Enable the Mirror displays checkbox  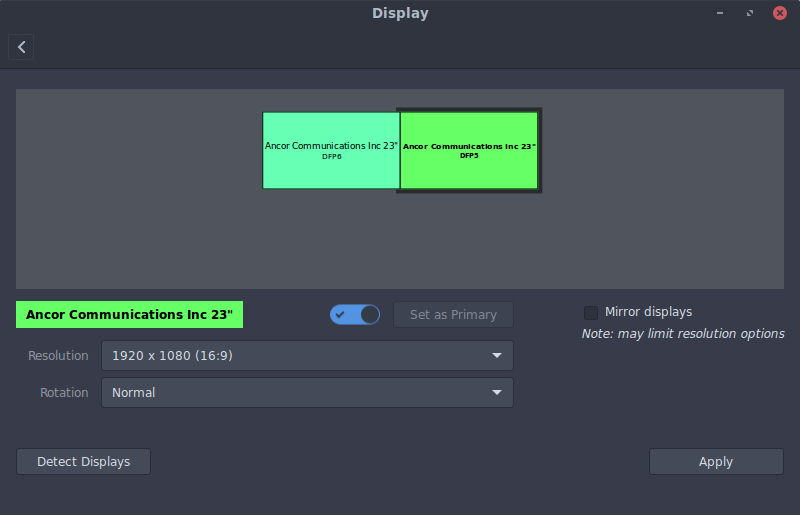pyautogui.click(x=591, y=312)
